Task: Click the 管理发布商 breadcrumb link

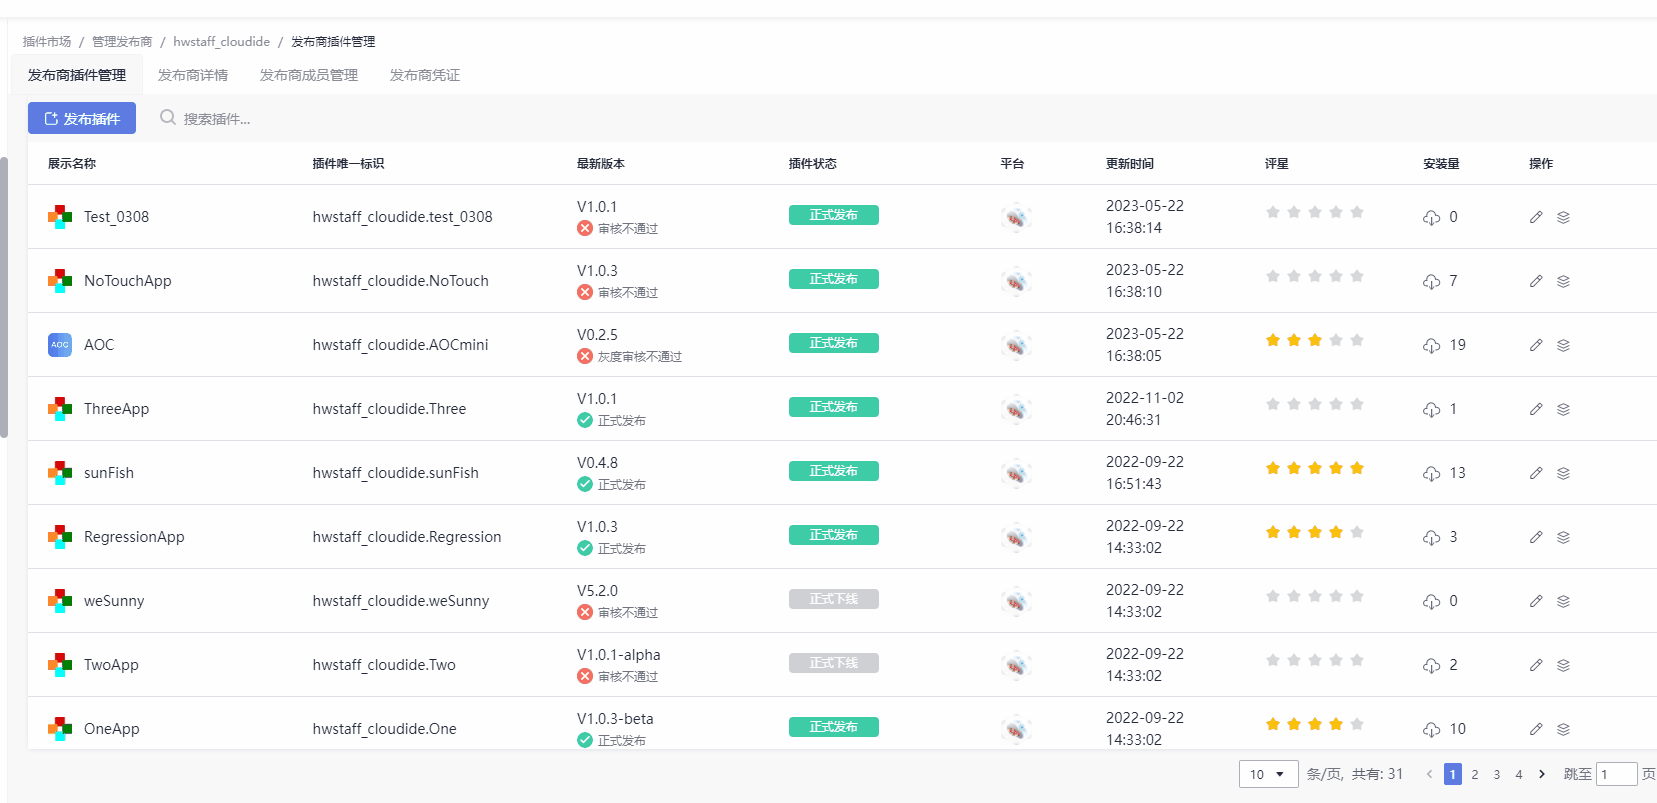Action: (122, 41)
